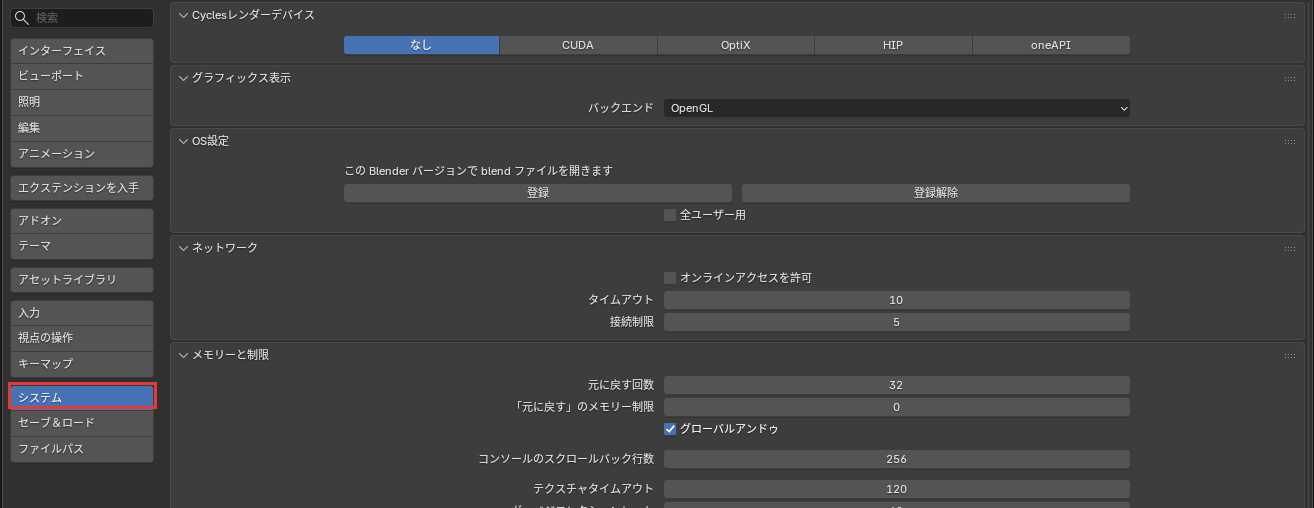This screenshot has height=508, width=1314.
Task: Click the grip dots on メモリーと制限 panel
Action: (1290, 356)
